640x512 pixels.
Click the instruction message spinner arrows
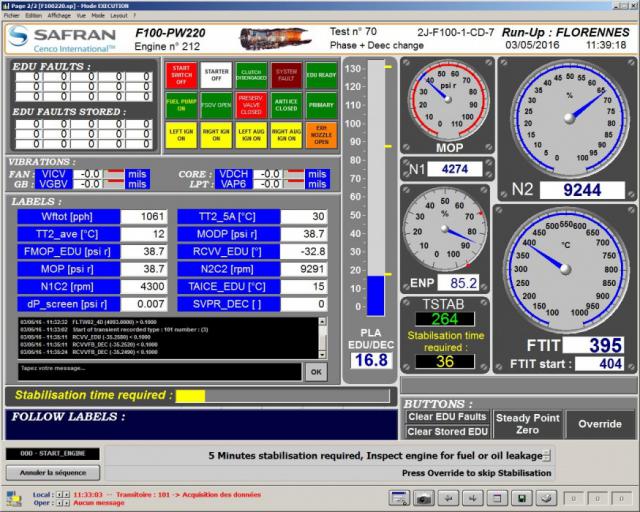pos(547,455)
